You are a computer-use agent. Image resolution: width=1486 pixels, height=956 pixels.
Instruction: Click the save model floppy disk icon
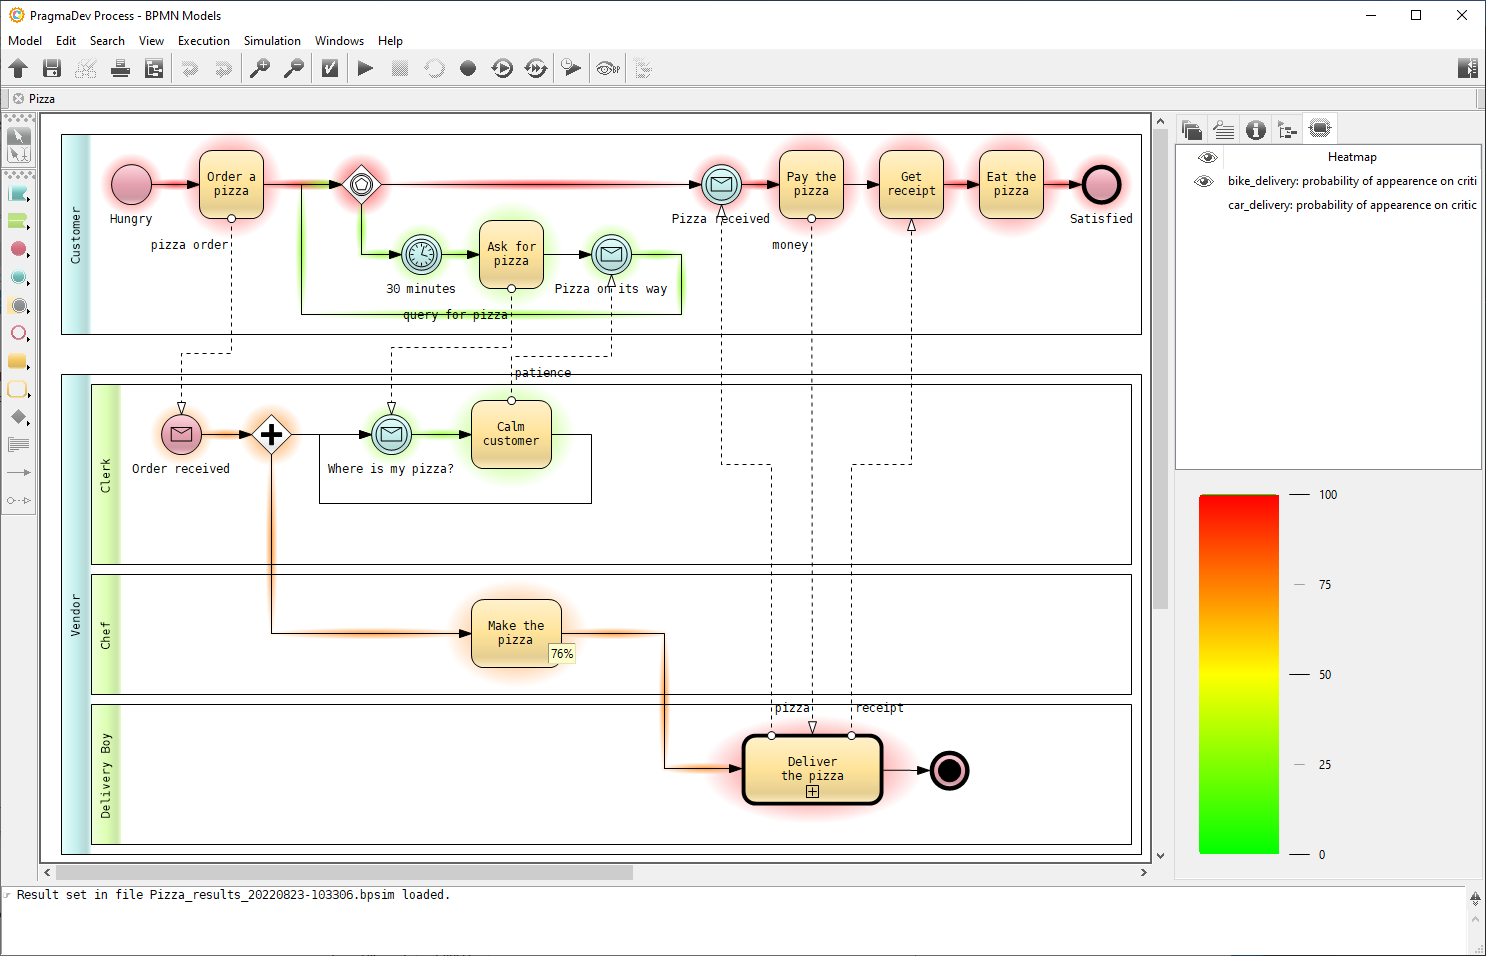pyautogui.click(x=52, y=68)
